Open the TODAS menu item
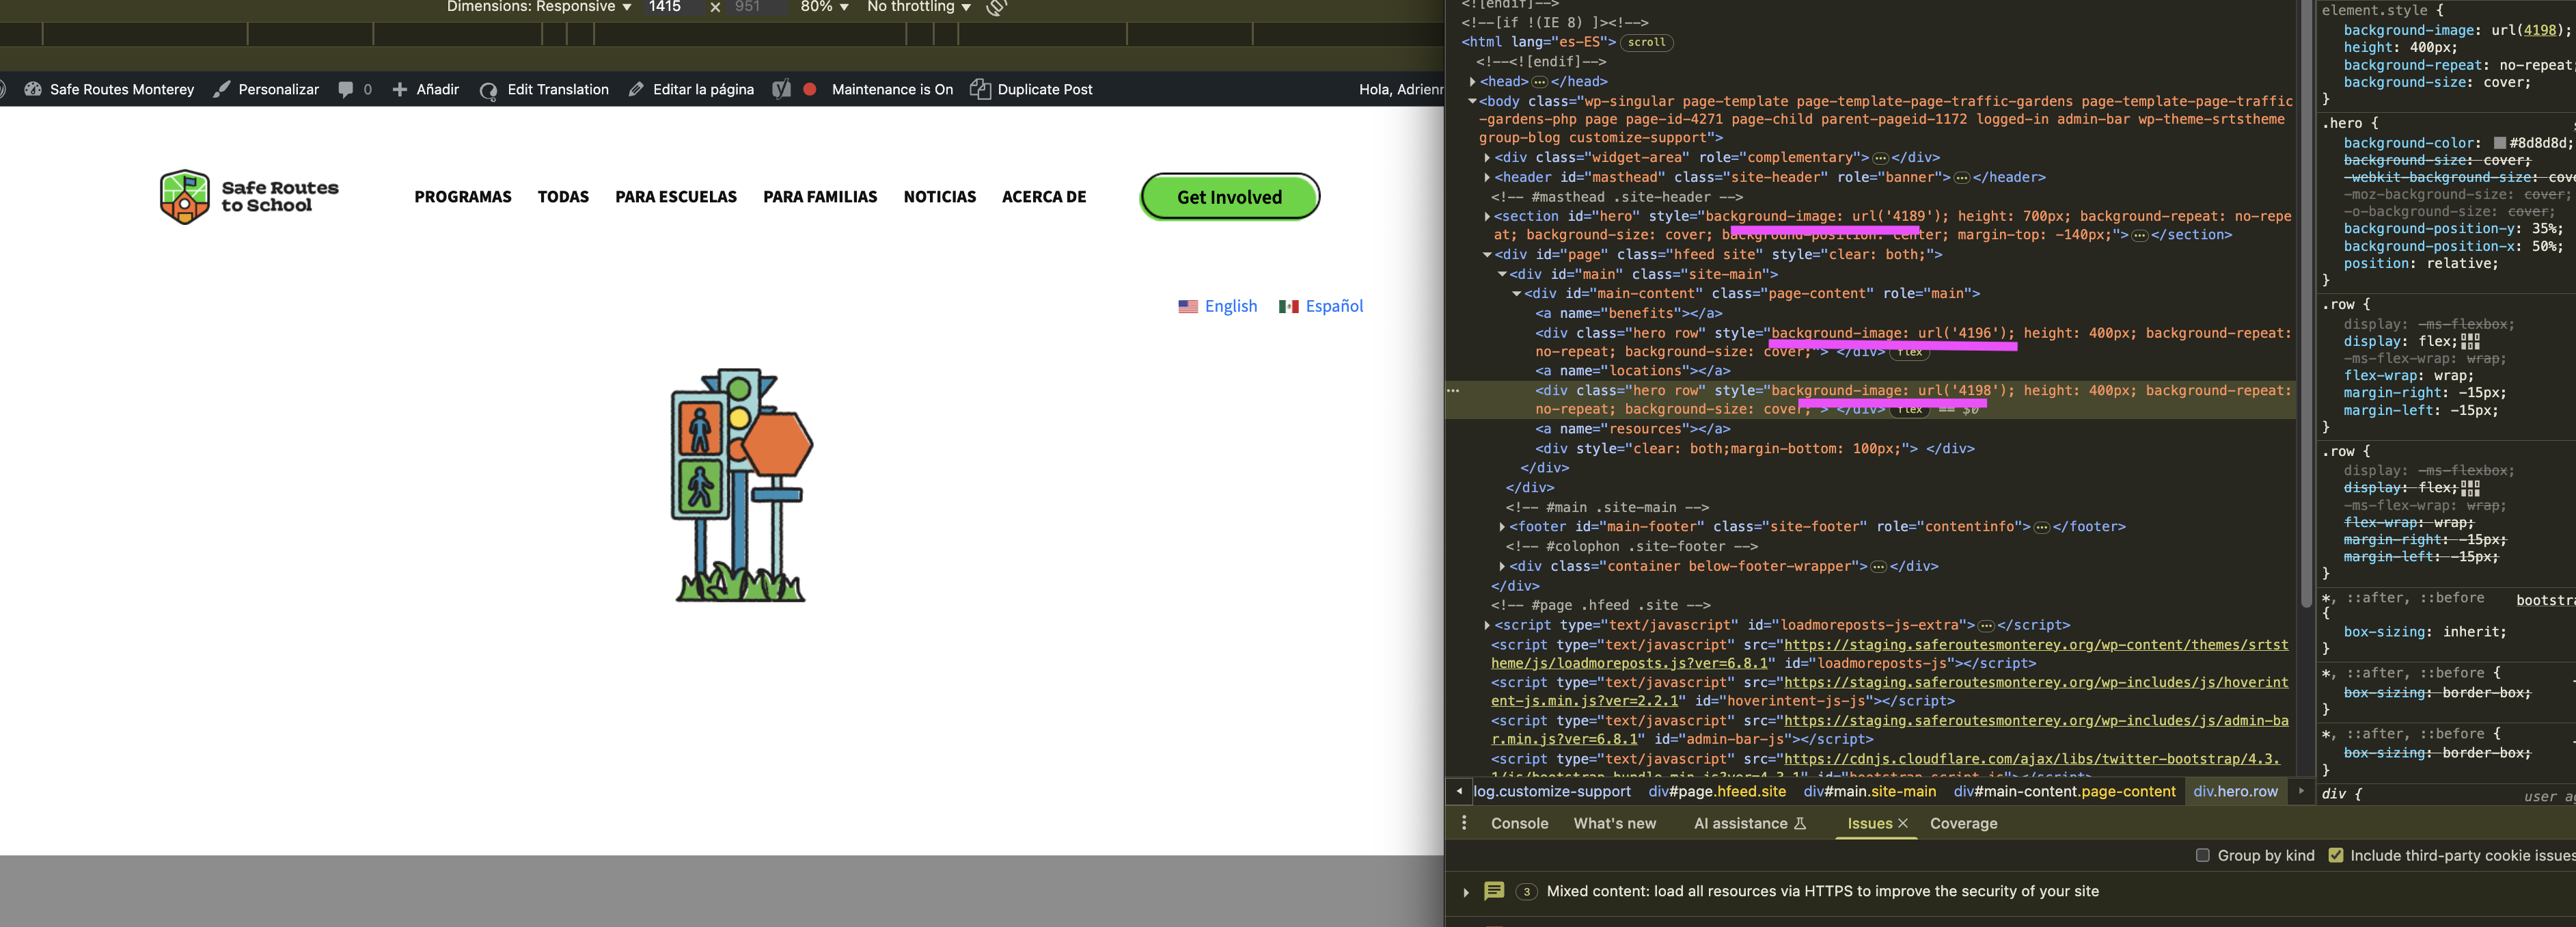Image resolution: width=2576 pixels, height=927 pixels. click(563, 197)
